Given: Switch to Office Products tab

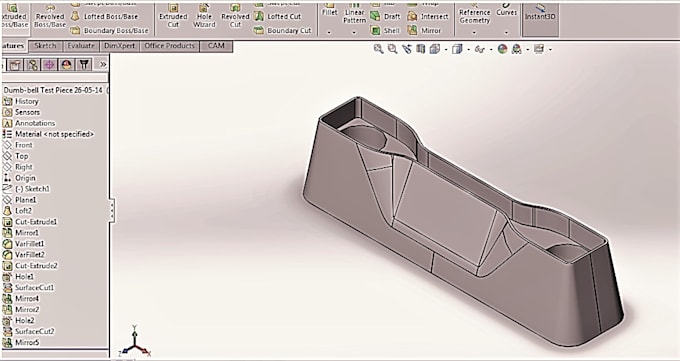Looking at the screenshot, I should click(x=170, y=46).
